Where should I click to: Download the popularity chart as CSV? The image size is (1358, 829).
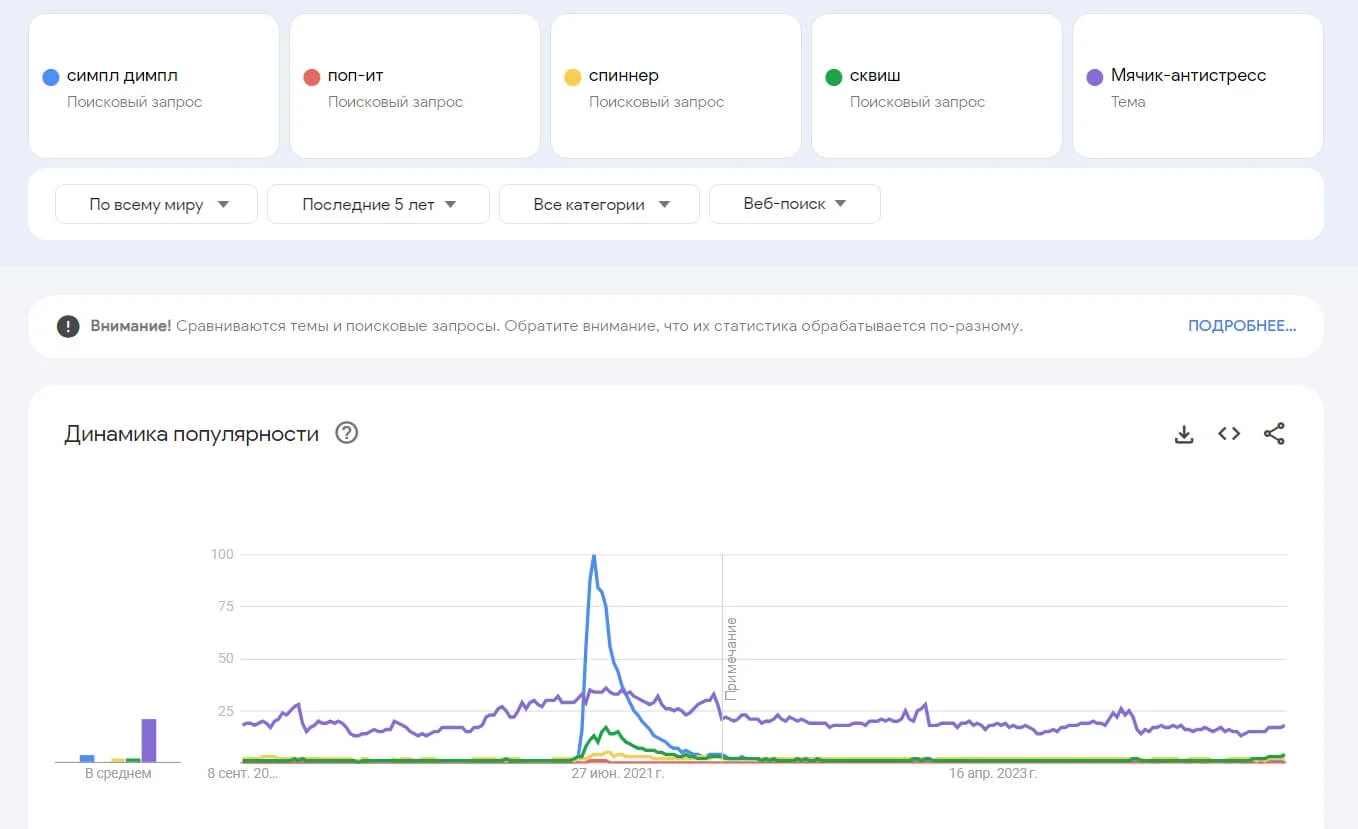(x=1184, y=434)
